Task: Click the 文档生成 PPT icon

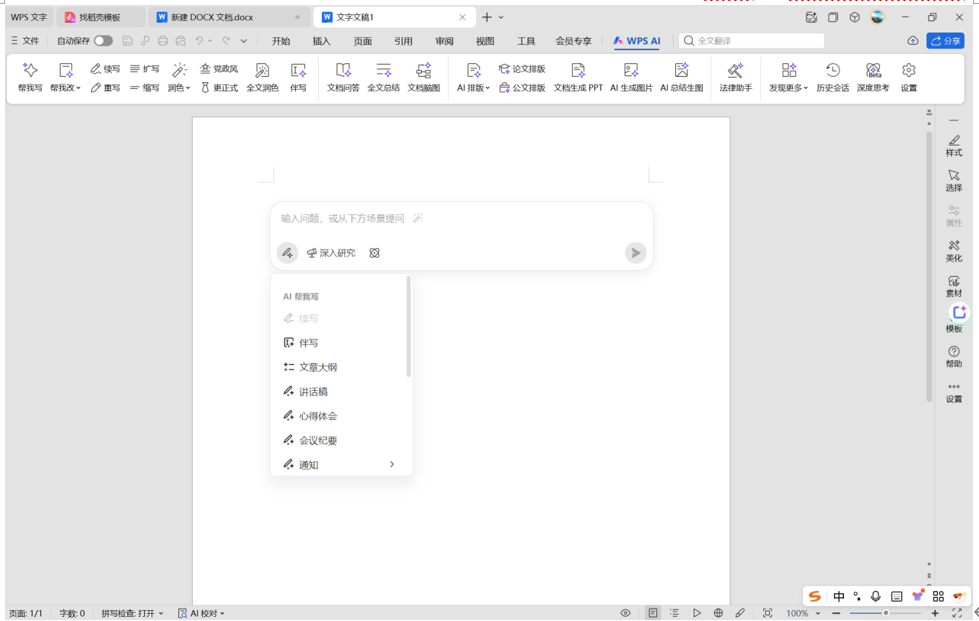Action: pos(578,77)
